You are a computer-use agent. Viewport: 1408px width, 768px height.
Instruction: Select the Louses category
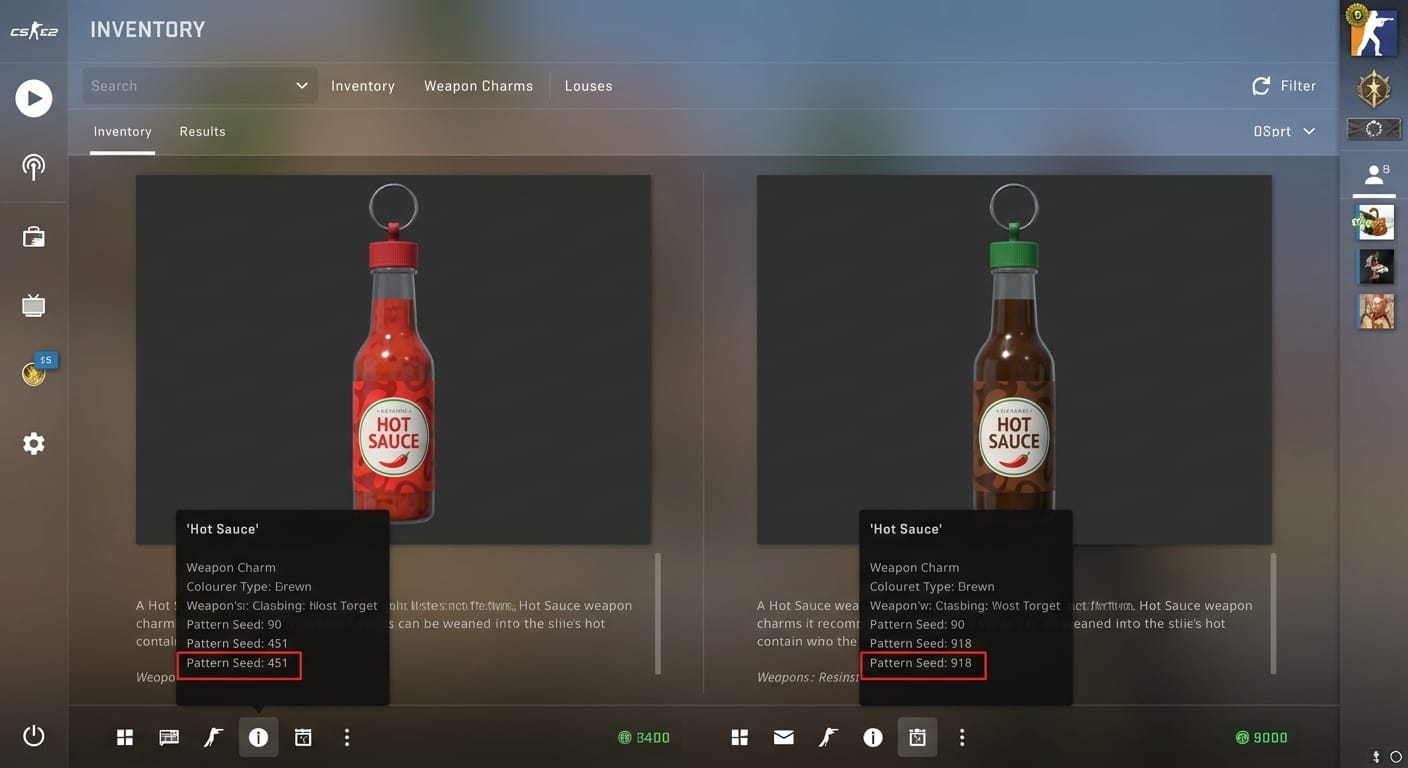coord(588,86)
